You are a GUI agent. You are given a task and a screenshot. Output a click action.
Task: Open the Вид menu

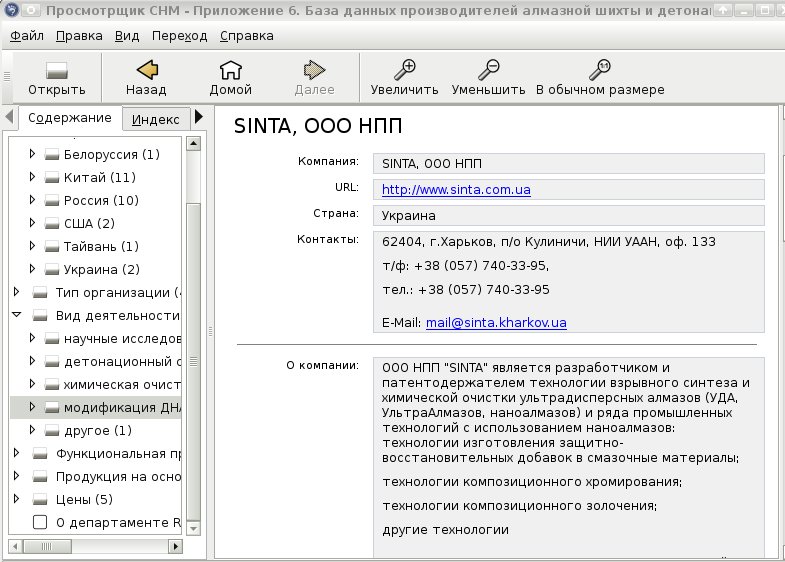(x=127, y=36)
